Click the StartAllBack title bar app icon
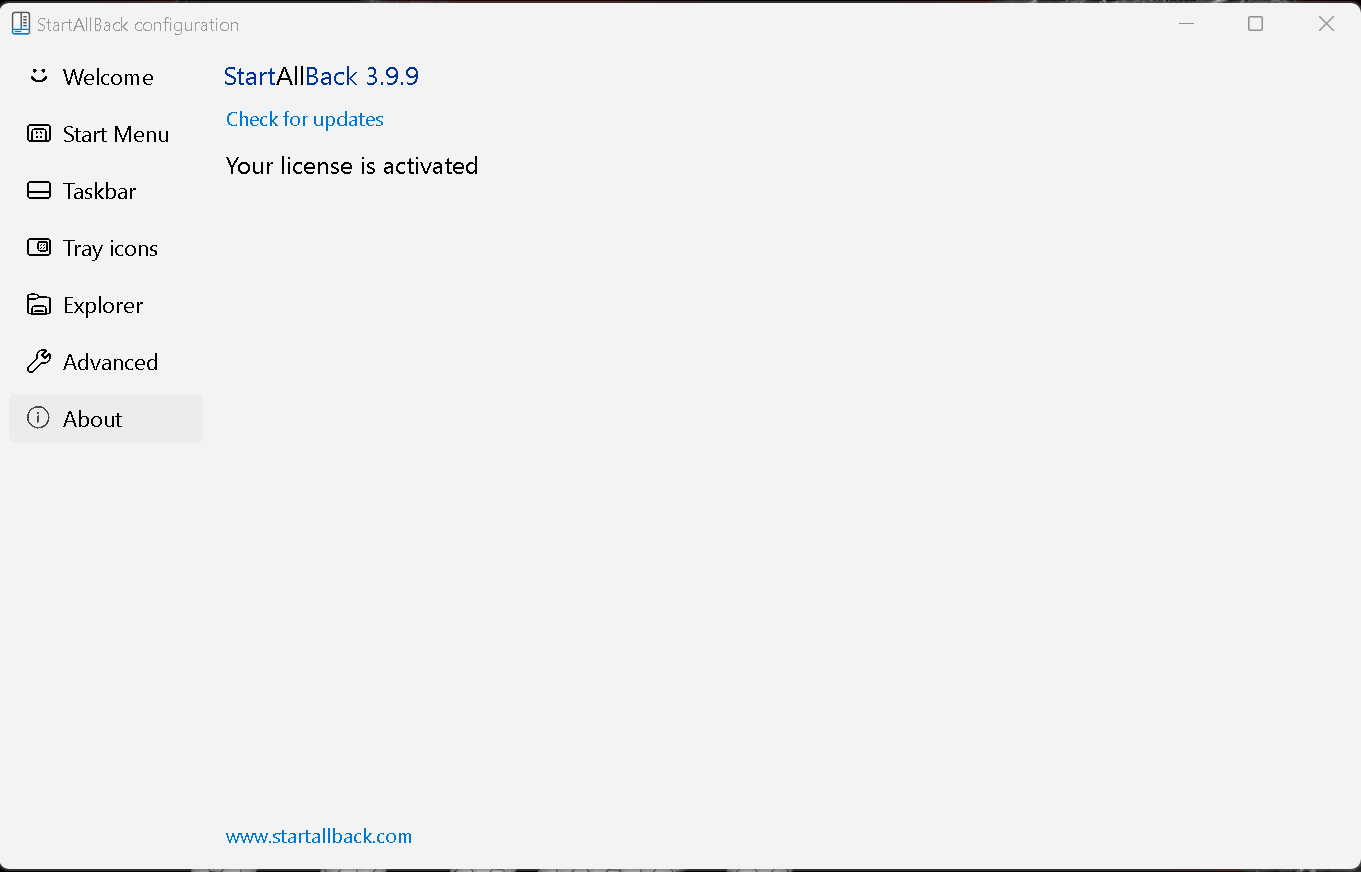This screenshot has height=872, width=1361. (21, 24)
